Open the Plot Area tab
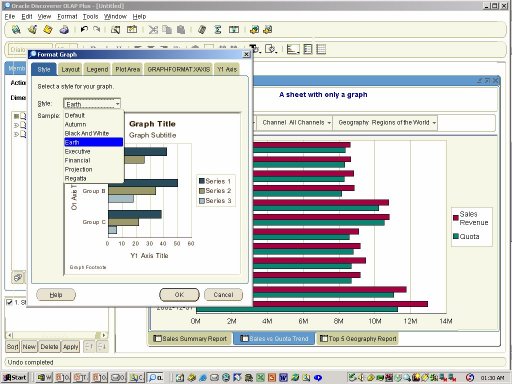The image size is (512, 384). coord(128,69)
